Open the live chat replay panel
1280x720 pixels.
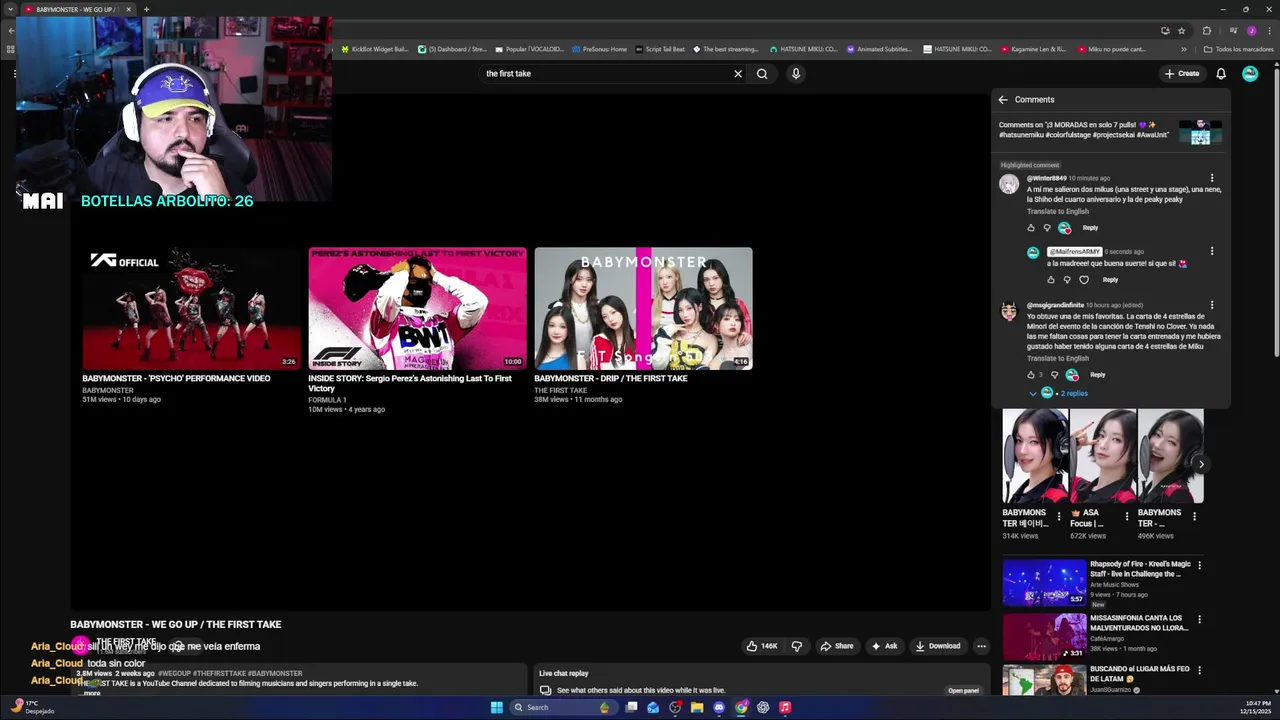coord(963,691)
